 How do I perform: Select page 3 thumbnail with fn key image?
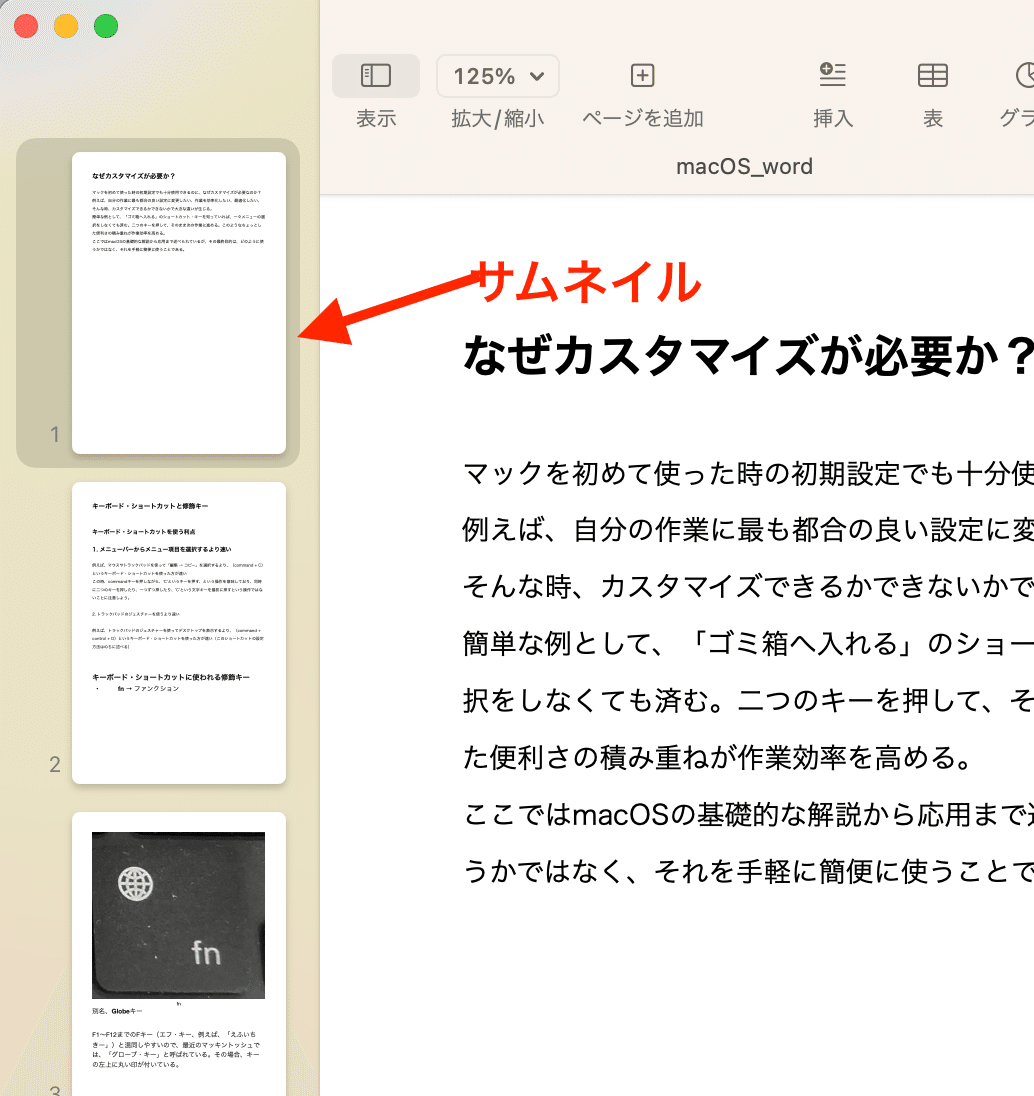[179, 954]
